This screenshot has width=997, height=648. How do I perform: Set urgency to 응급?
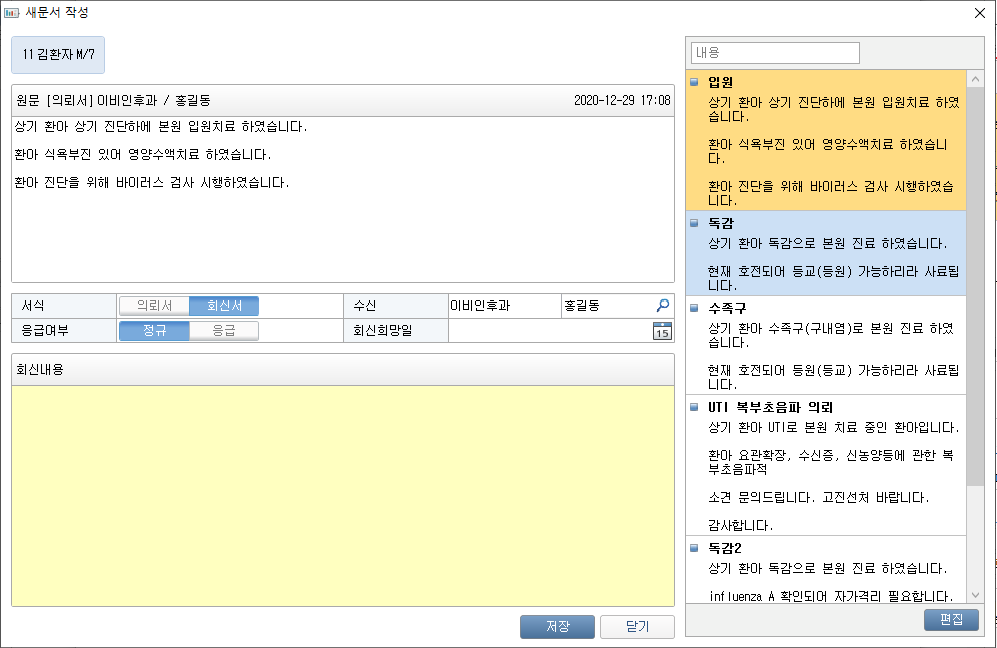point(224,331)
